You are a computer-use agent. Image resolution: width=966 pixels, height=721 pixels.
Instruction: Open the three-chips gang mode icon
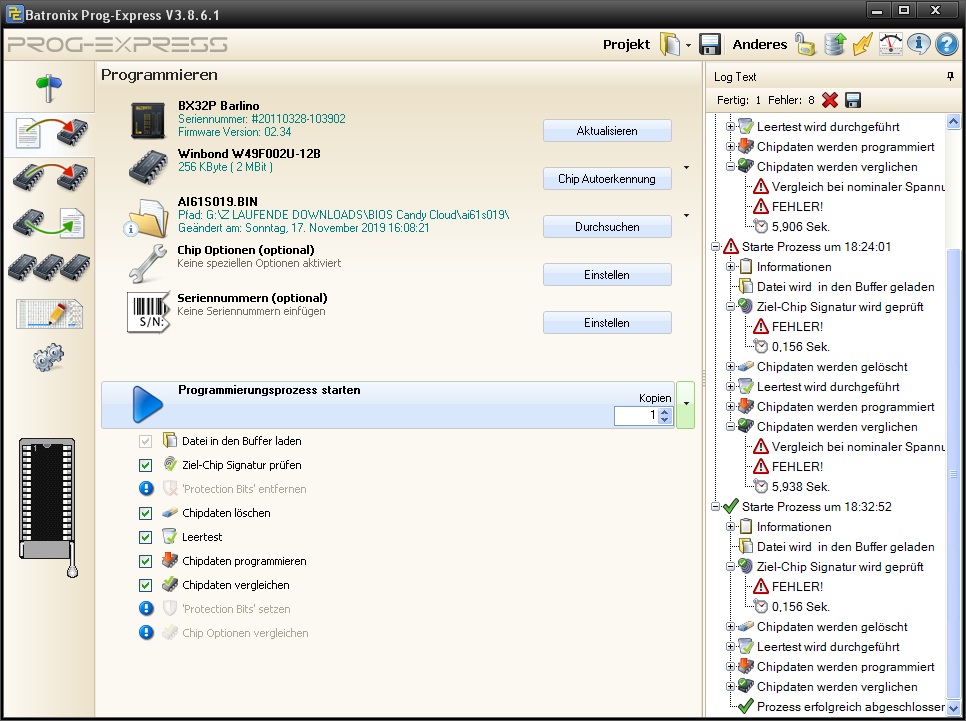[49, 267]
